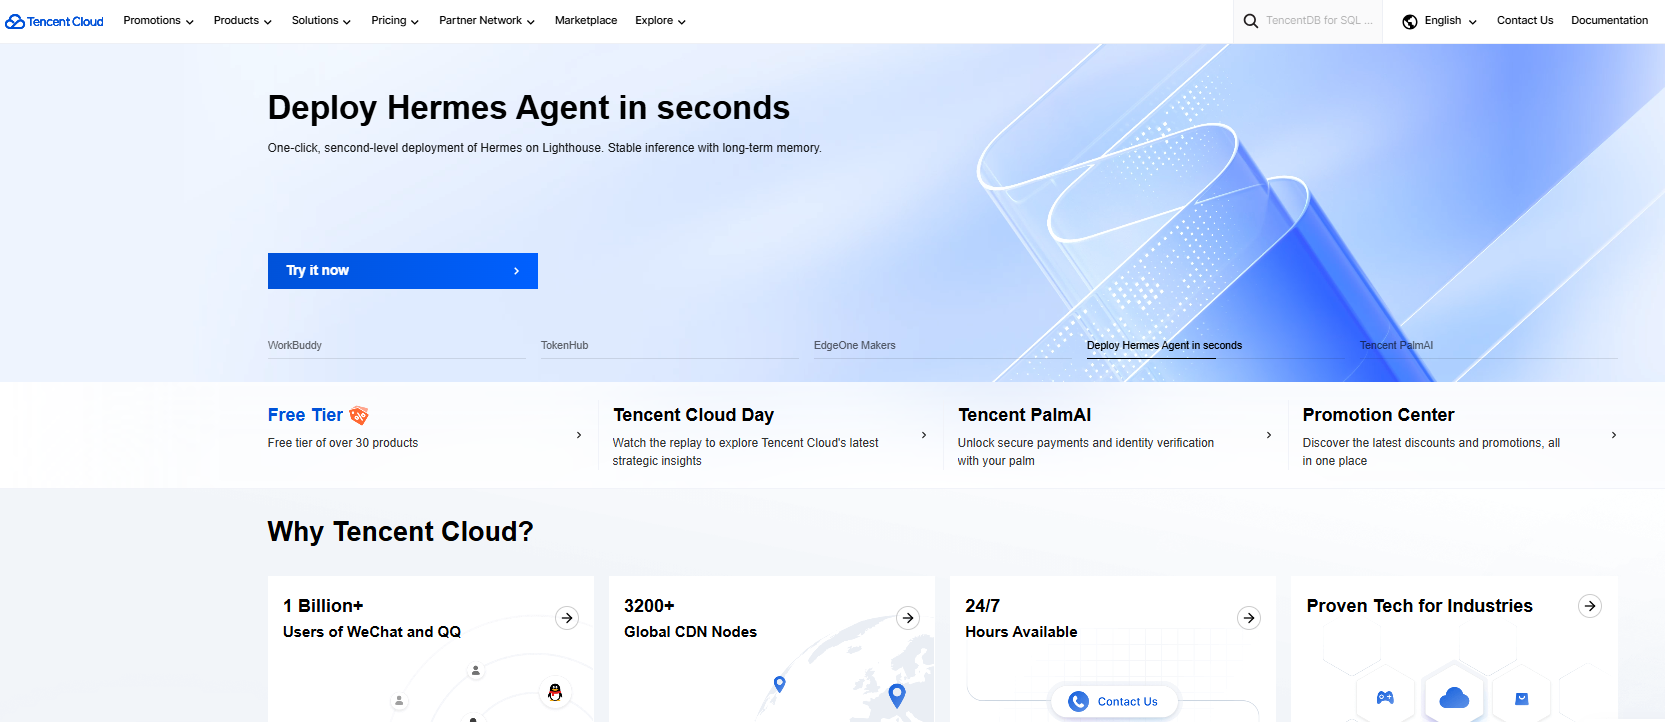The image size is (1665, 722).
Task: Click chevron next to Promotion Center
Action: pyautogui.click(x=1614, y=435)
